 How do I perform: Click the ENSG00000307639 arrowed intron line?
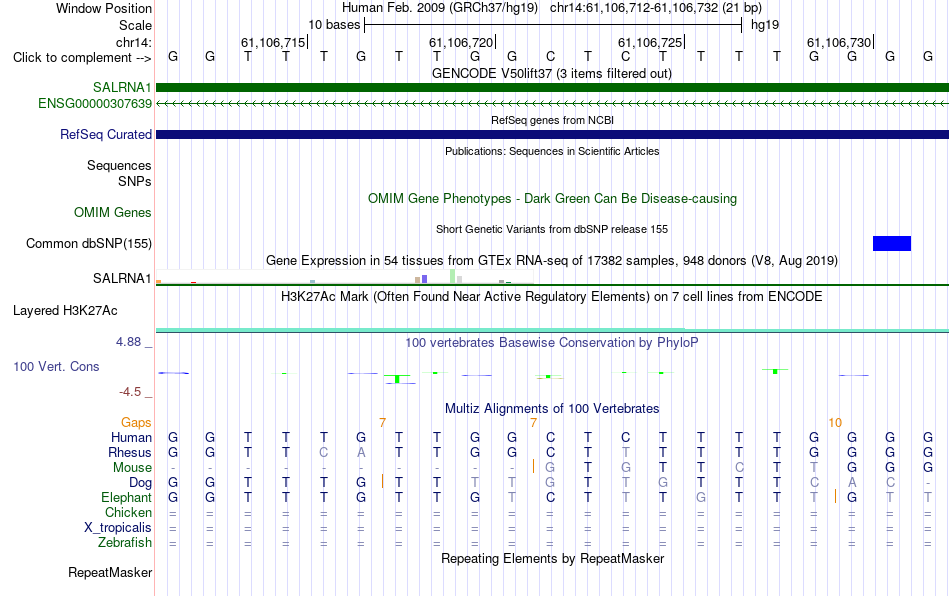pyautogui.click(x=552, y=104)
